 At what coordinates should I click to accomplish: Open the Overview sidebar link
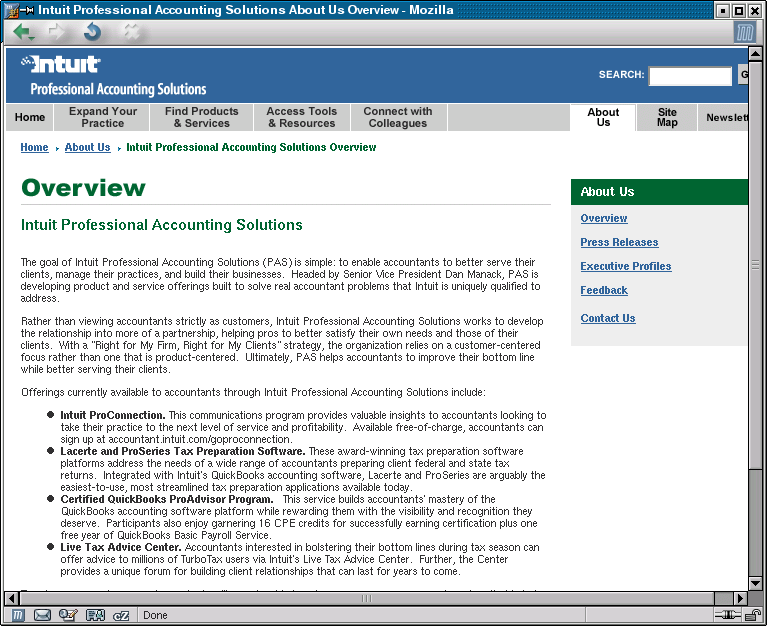(604, 218)
